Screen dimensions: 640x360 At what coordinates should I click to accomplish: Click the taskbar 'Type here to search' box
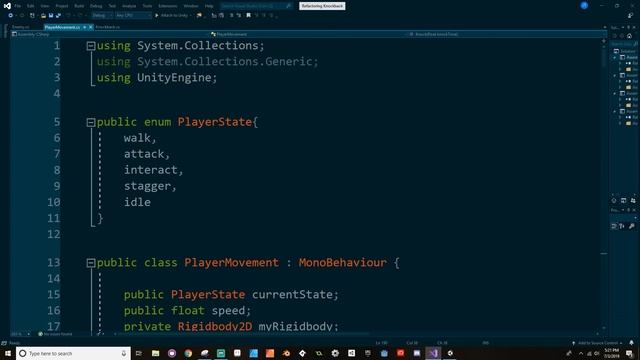[73, 353]
